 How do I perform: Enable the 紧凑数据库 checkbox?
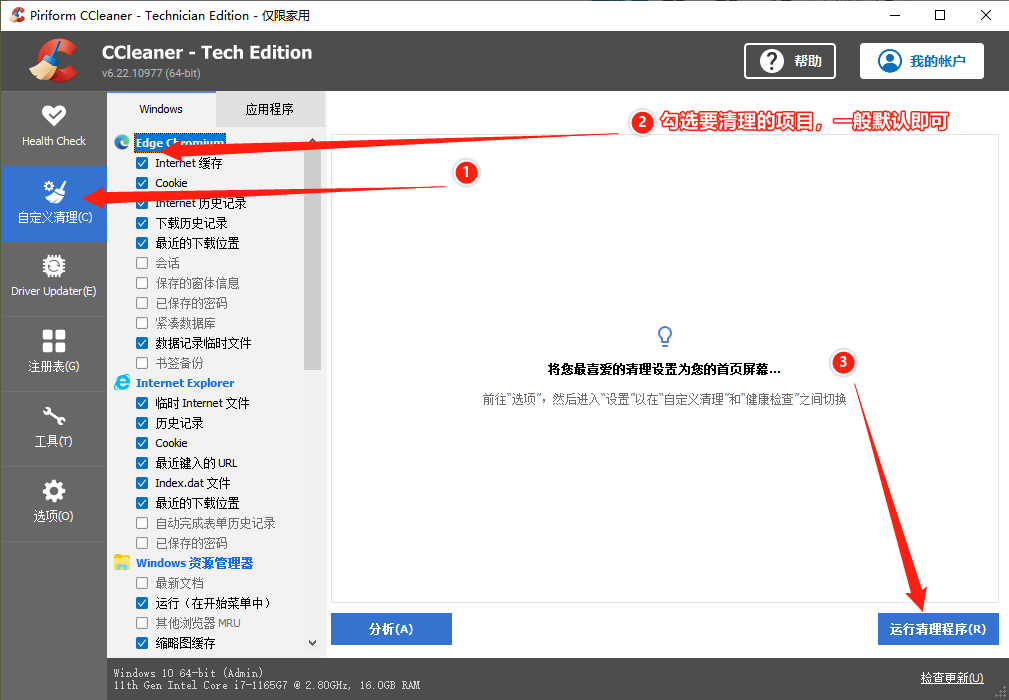(142, 323)
